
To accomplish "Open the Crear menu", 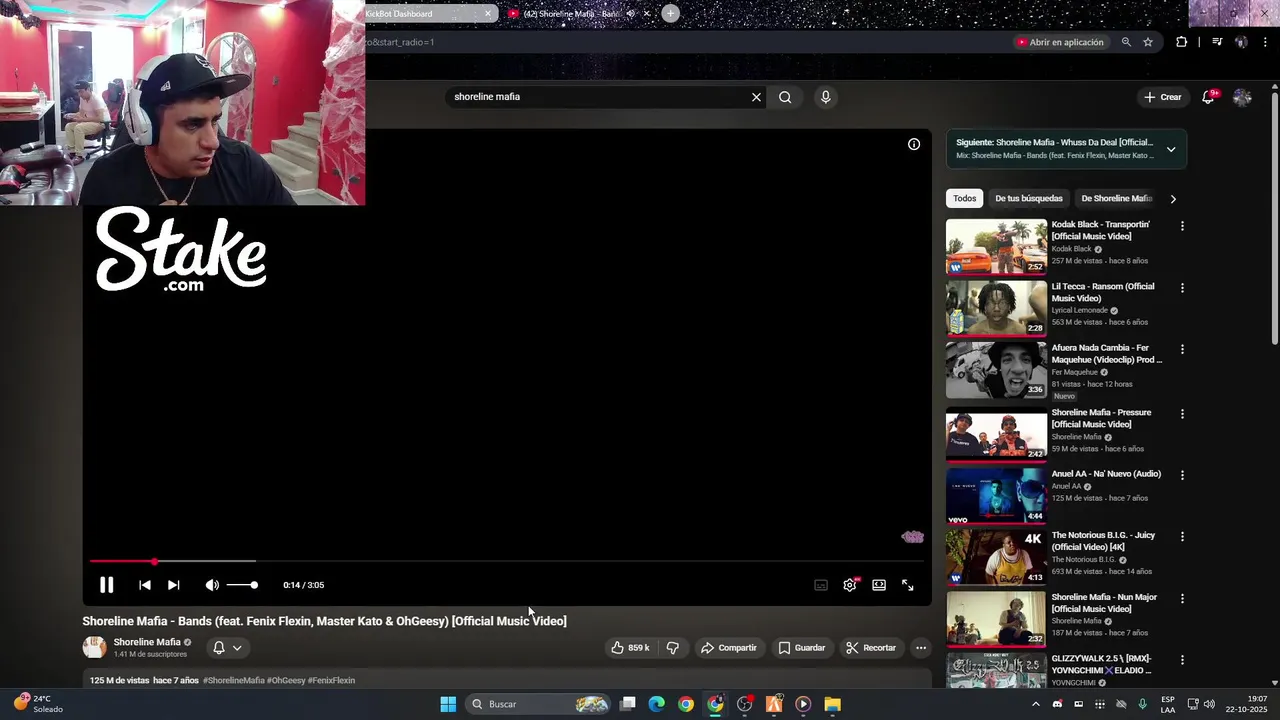I will click(1163, 97).
